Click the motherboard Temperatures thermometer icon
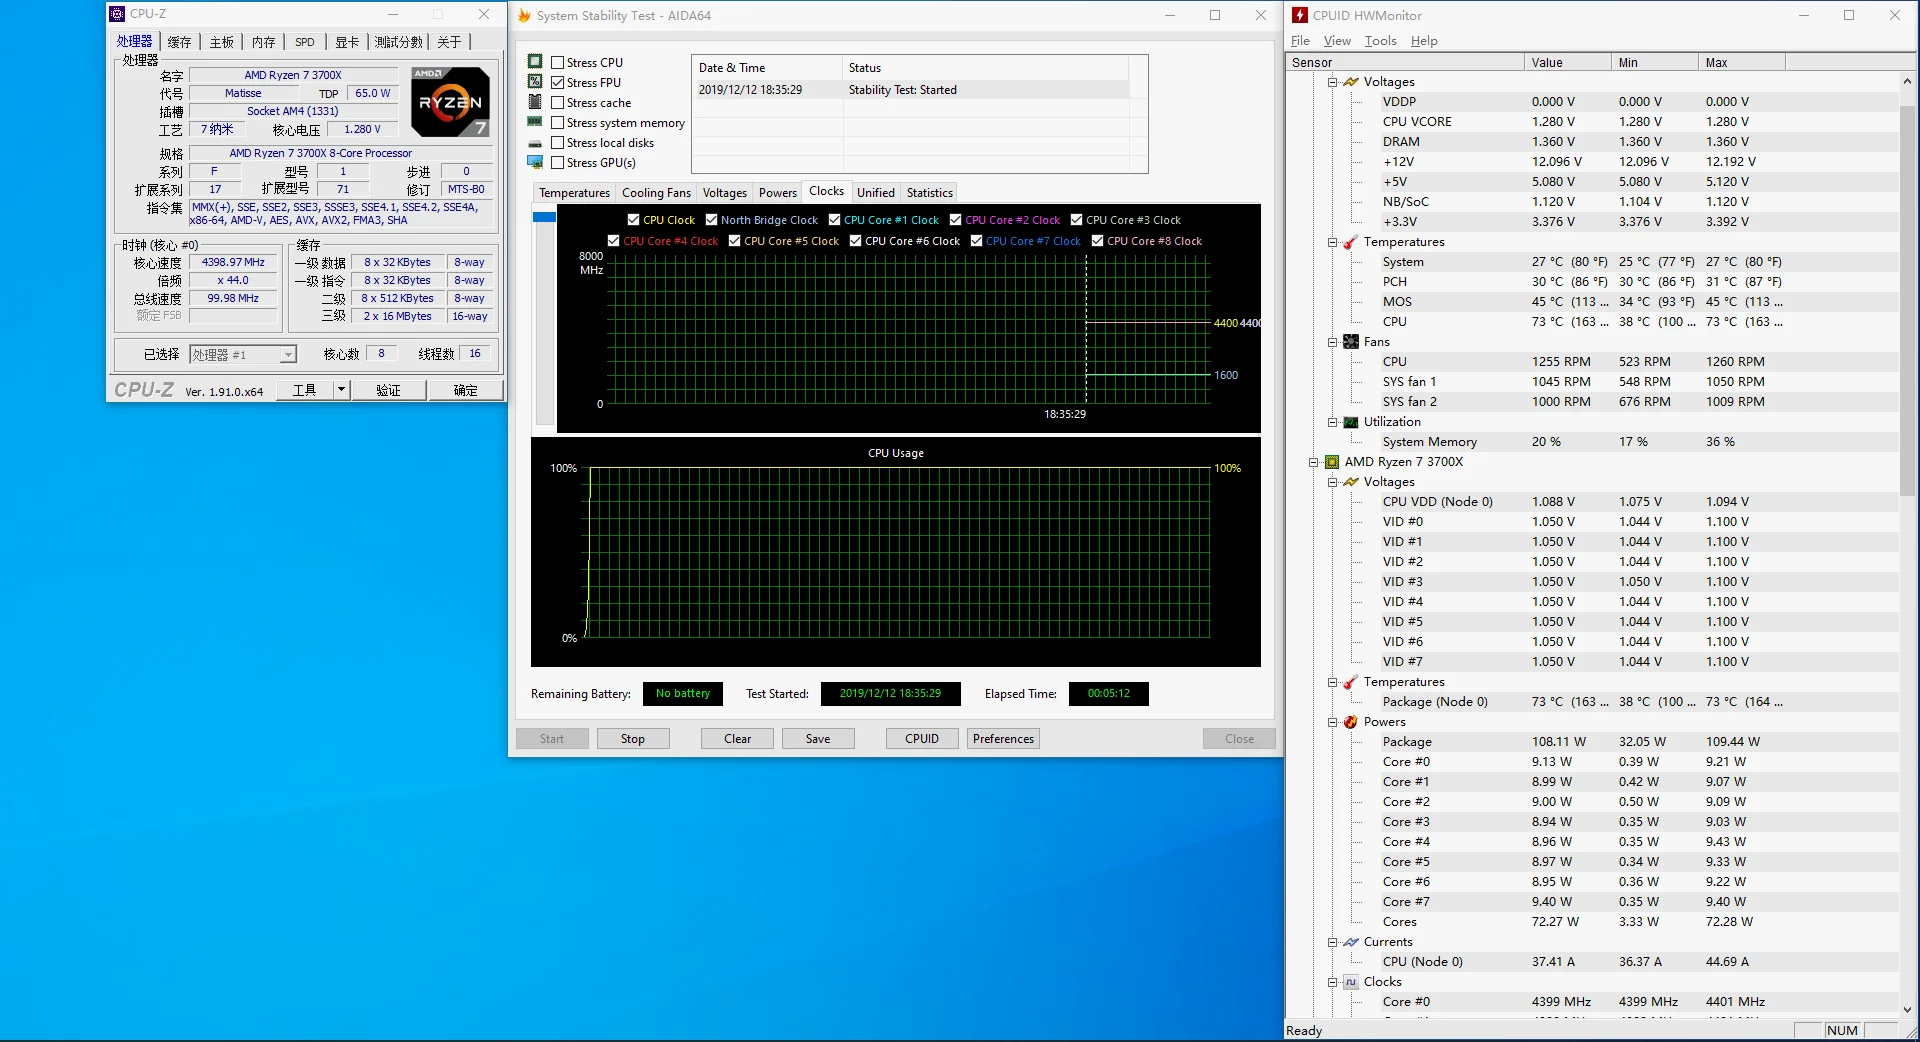 pyautogui.click(x=1351, y=242)
